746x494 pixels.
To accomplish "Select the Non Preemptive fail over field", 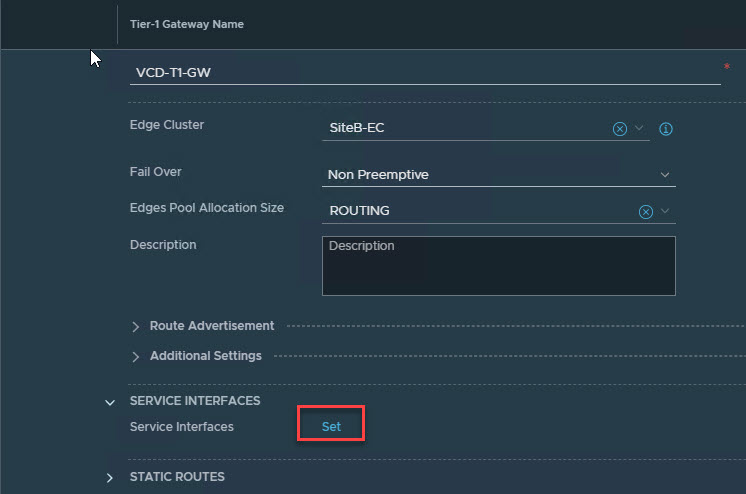I will point(488,175).
